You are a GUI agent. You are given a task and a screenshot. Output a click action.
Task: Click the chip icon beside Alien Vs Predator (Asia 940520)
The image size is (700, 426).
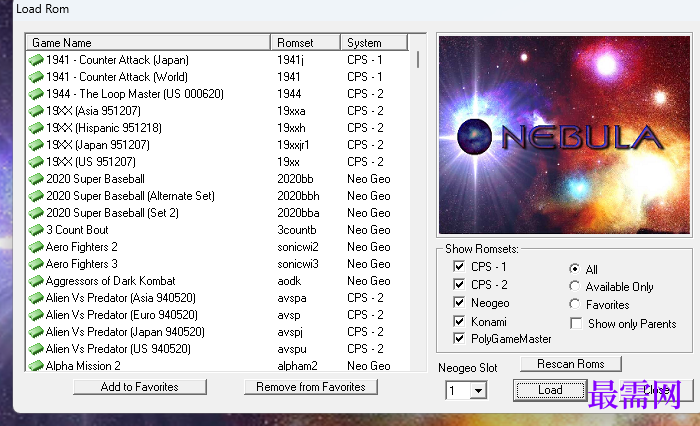tap(36, 298)
